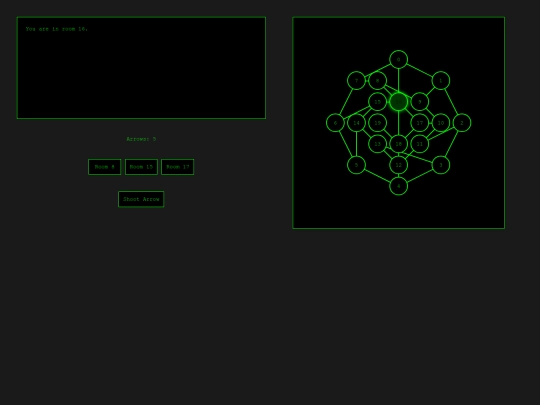The width and height of the screenshot is (540, 405).
Task: Move to Room 8 using its button
Action: (x=104, y=167)
